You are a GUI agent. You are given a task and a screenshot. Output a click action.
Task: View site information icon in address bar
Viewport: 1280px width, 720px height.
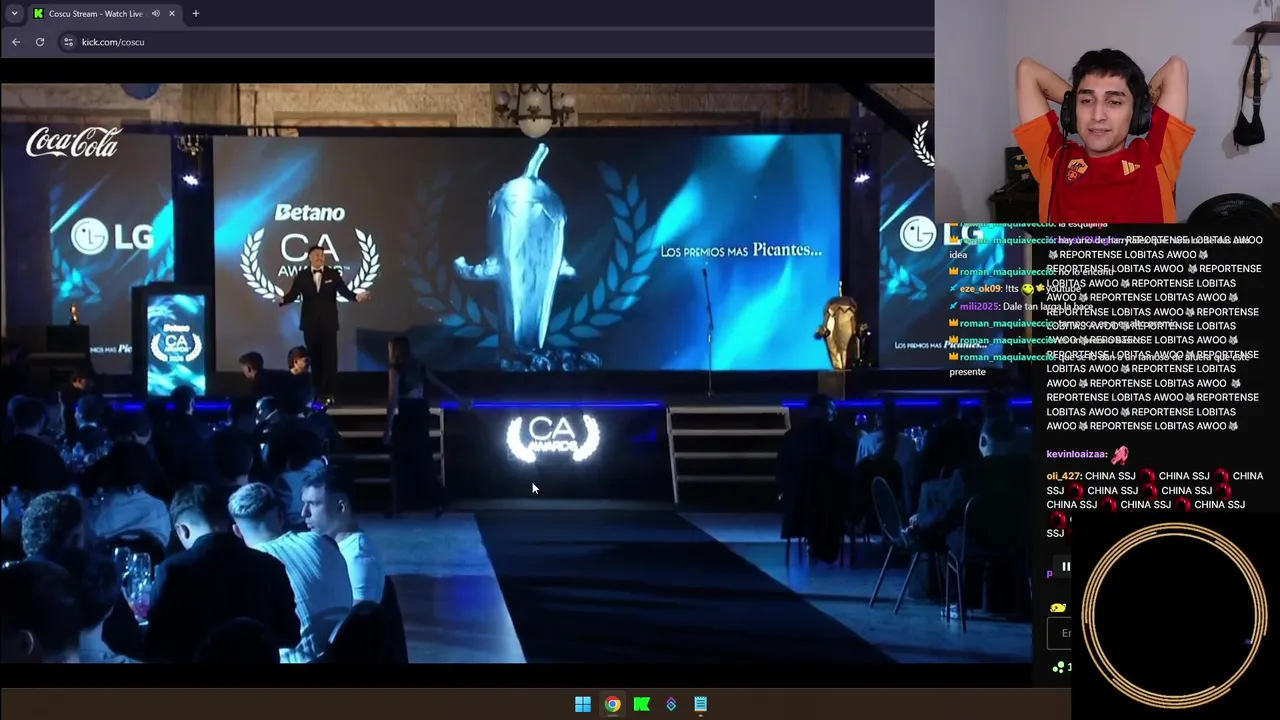pos(68,42)
